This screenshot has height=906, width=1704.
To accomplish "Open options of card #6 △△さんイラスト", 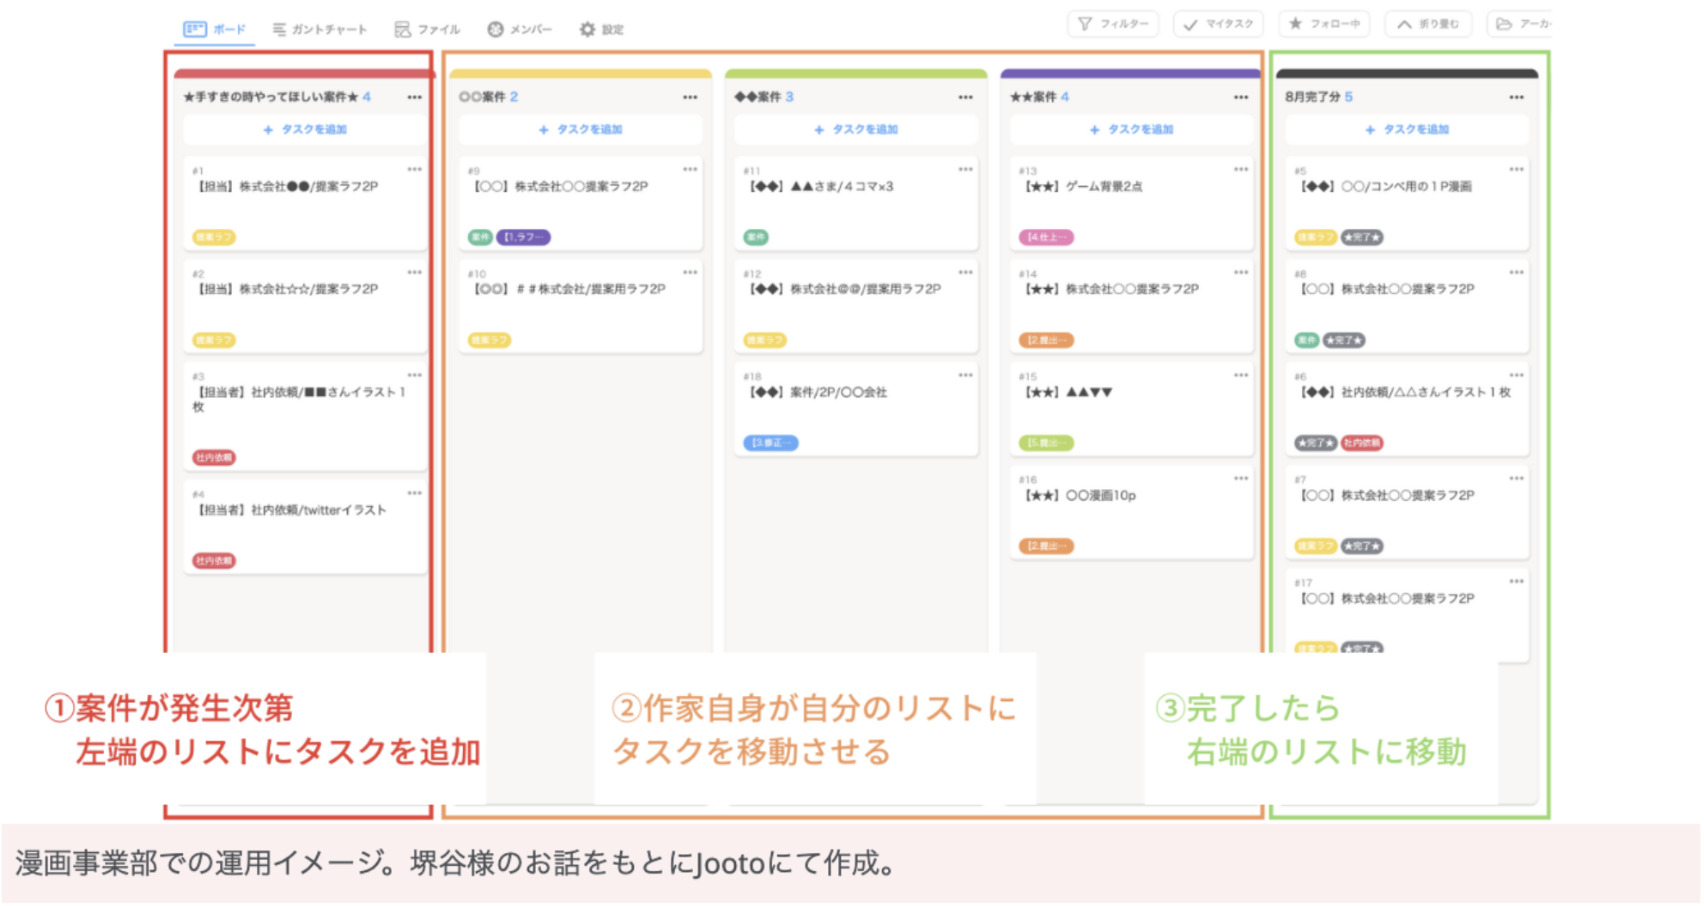I will pyautogui.click(x=1516, y=375).
